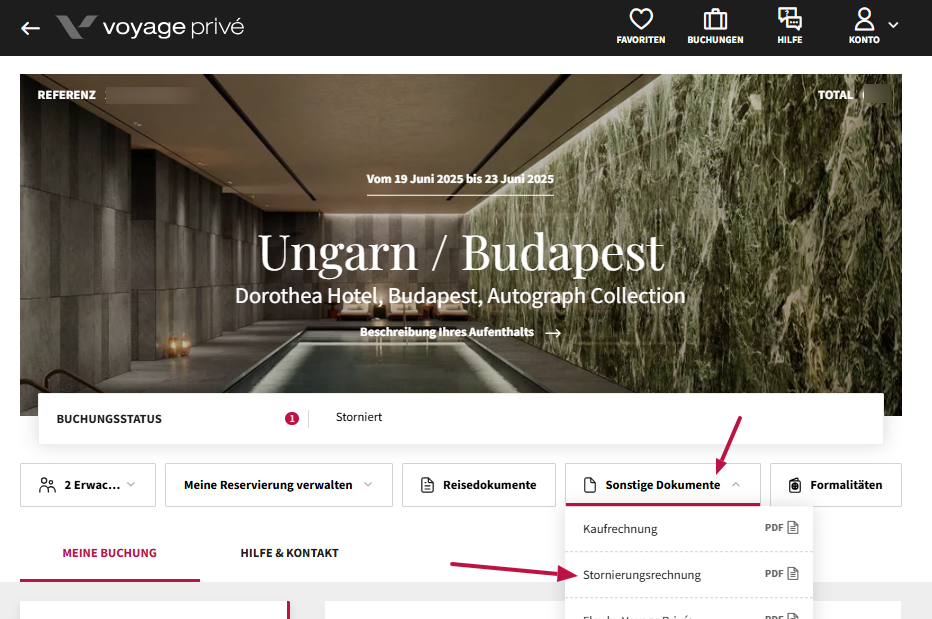
Task: Switch to the Meine Buchung tab
Action: click(x=110, y=553)
